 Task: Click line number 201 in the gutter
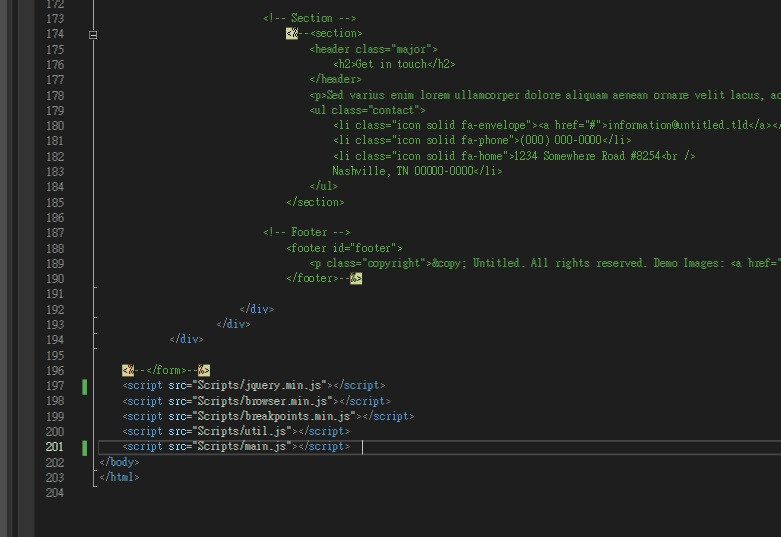tap(55, 447)
